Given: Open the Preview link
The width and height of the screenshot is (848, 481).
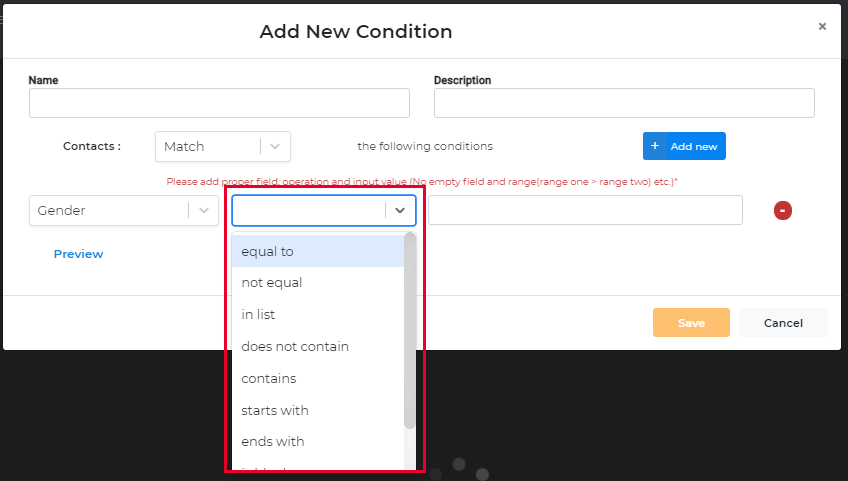Looking at the screenshot, I should pyautogui.click(x=78, y=254).
